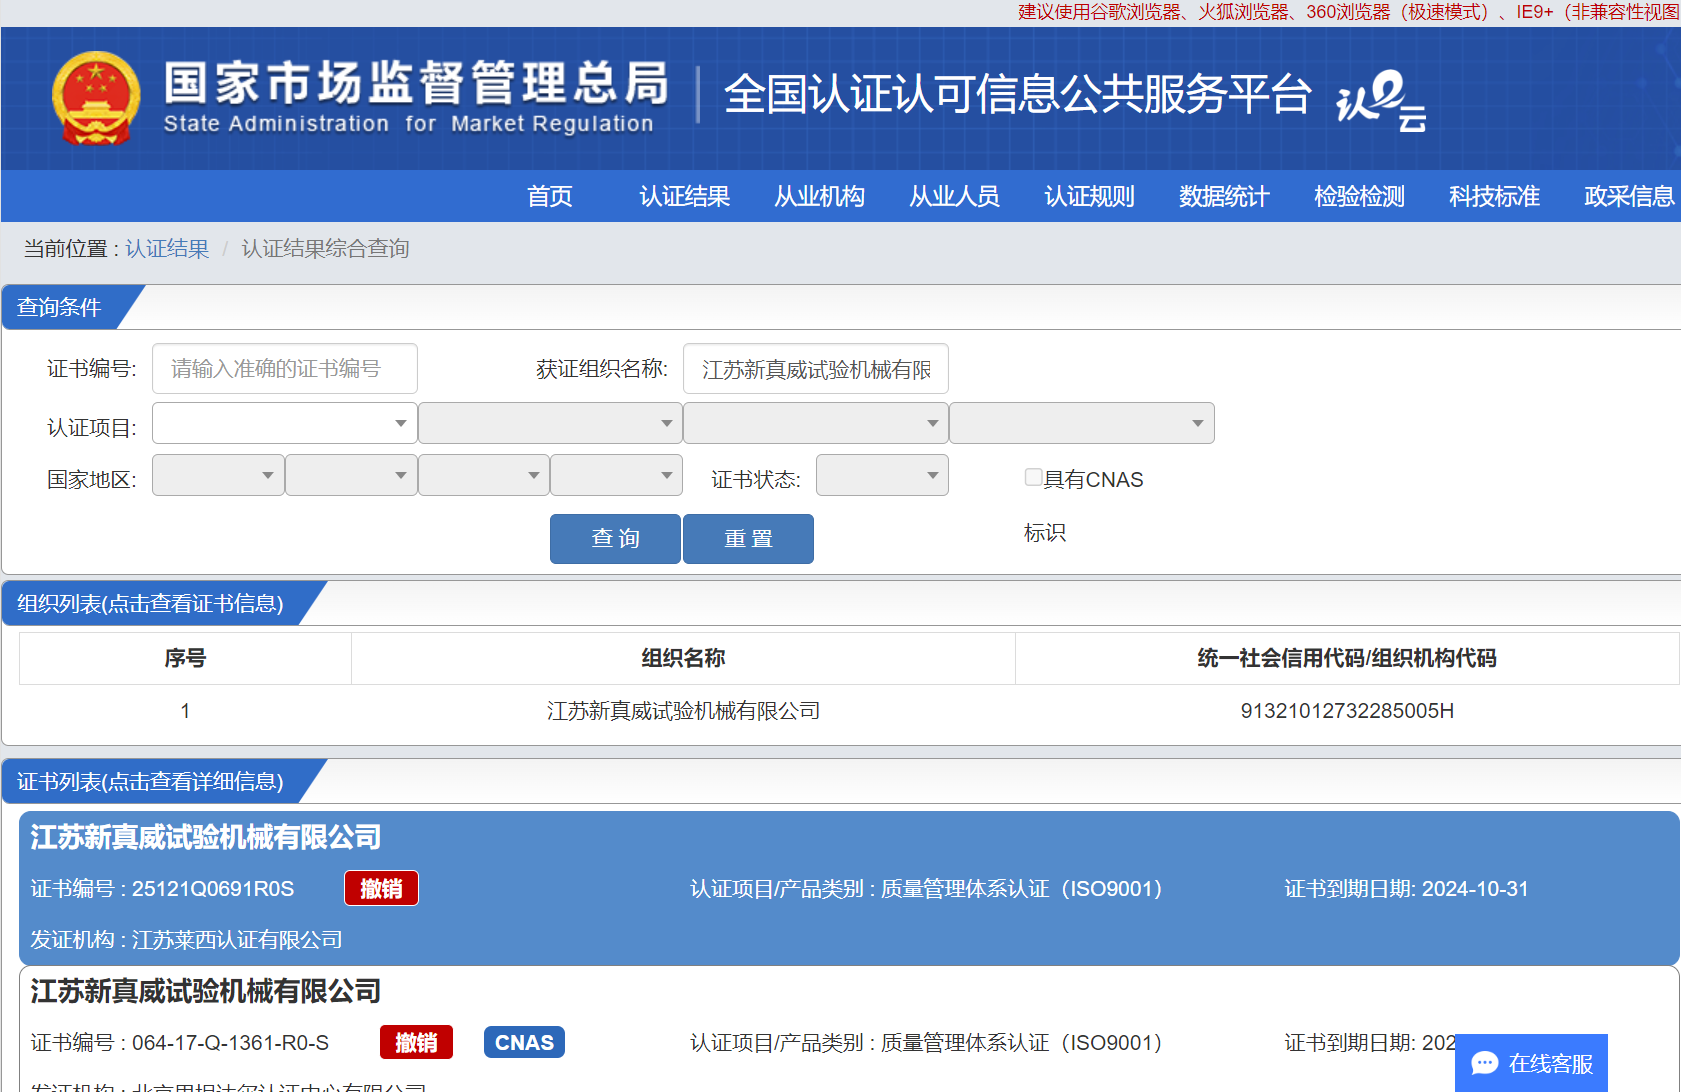Click 统一社会信用代码/组织机构代码 column header
The height and width of the screenshot is (1092, 1681).
point(1347,658)
